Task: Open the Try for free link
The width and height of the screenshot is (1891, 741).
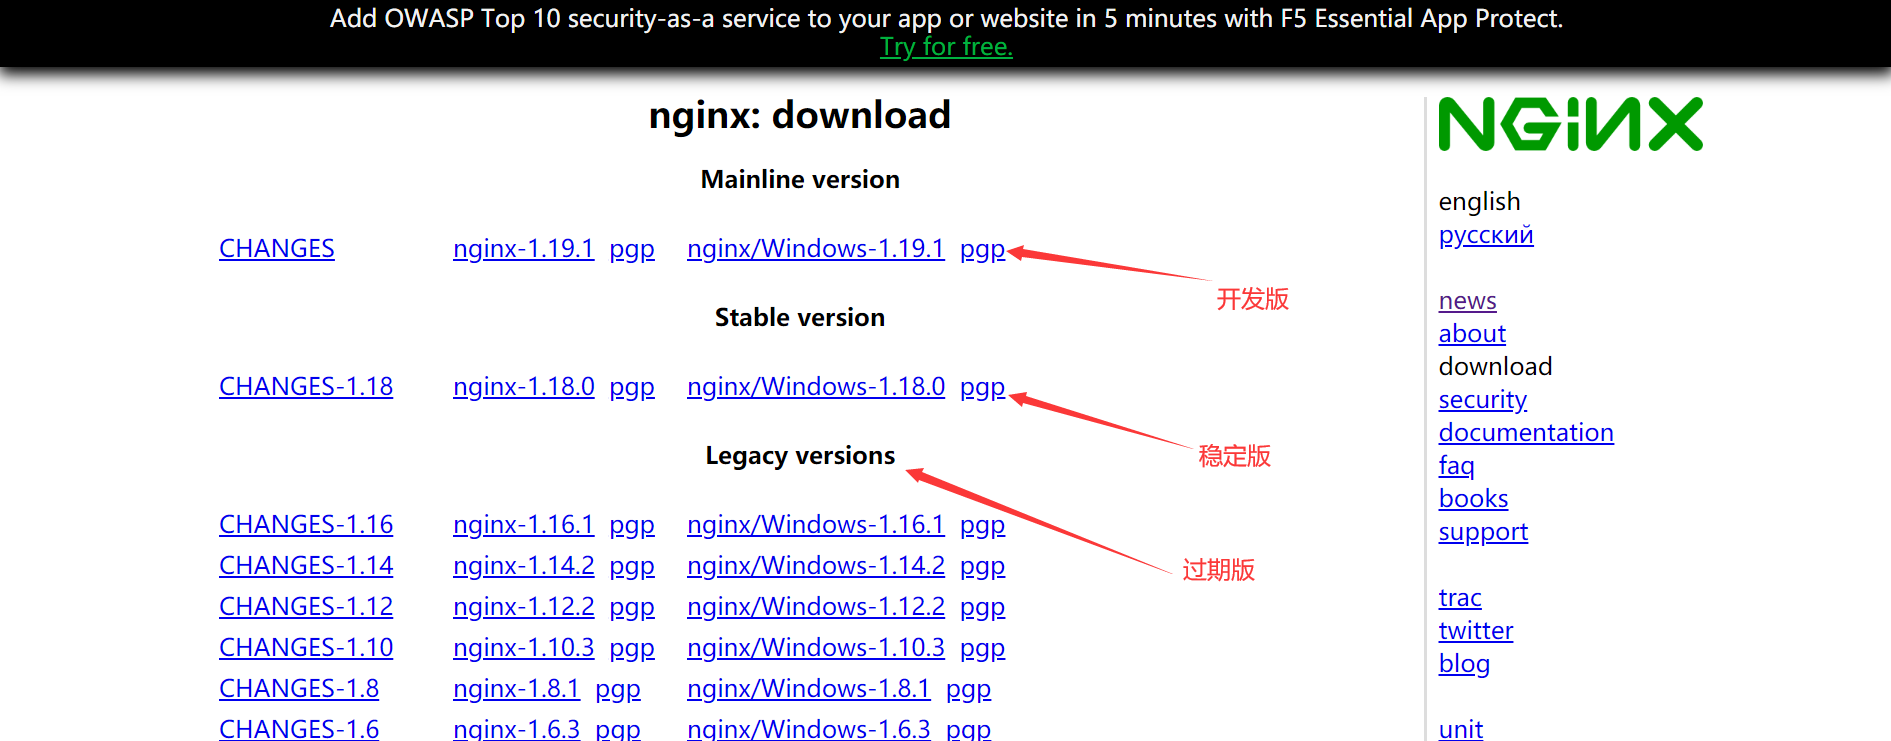Action: click(946, 47)
